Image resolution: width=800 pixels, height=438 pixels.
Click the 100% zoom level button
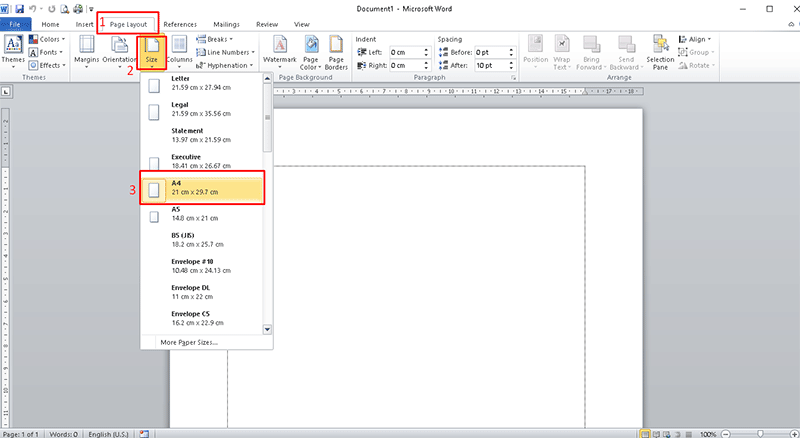[x=708, y=434]
